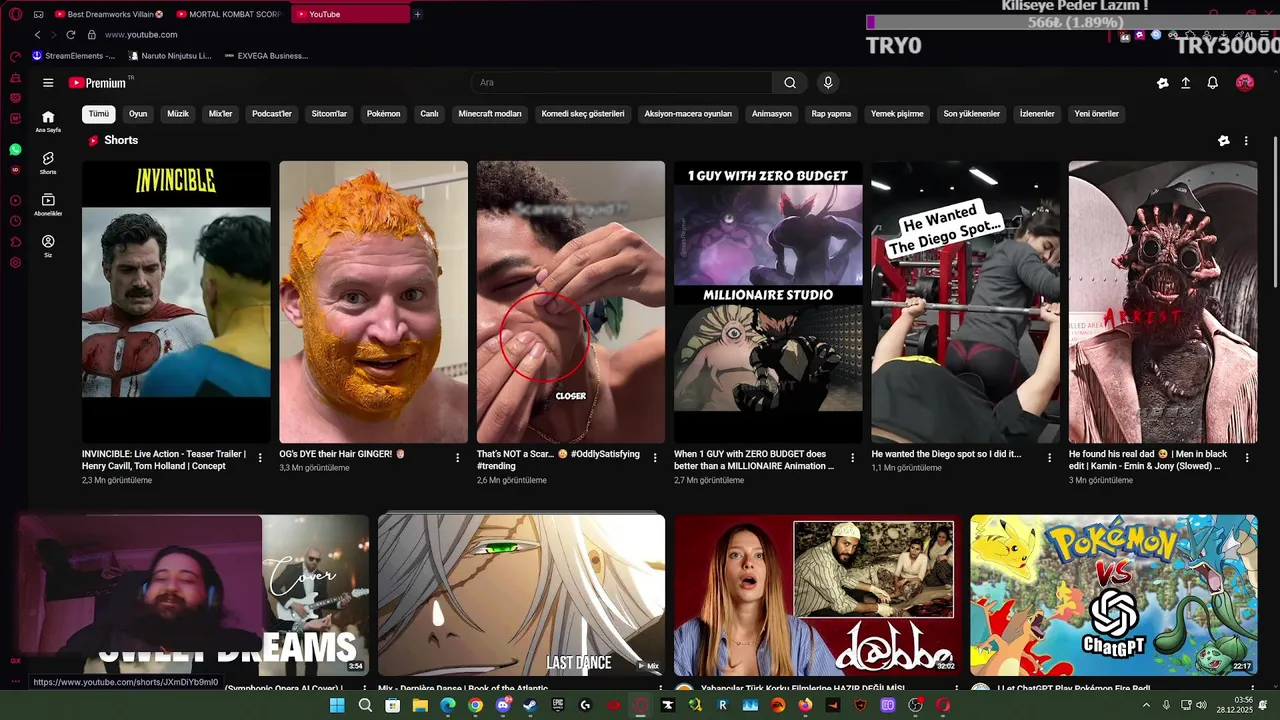The height and width of the screenshot is (720, 1280).
Task: Open the dabbe horror film video thumbnail
Action: (x=818, y=596)
